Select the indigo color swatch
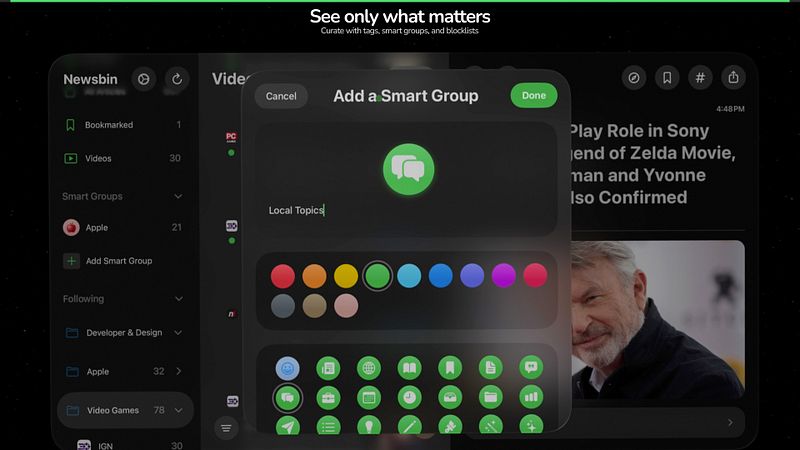 (x=472, y=276)
